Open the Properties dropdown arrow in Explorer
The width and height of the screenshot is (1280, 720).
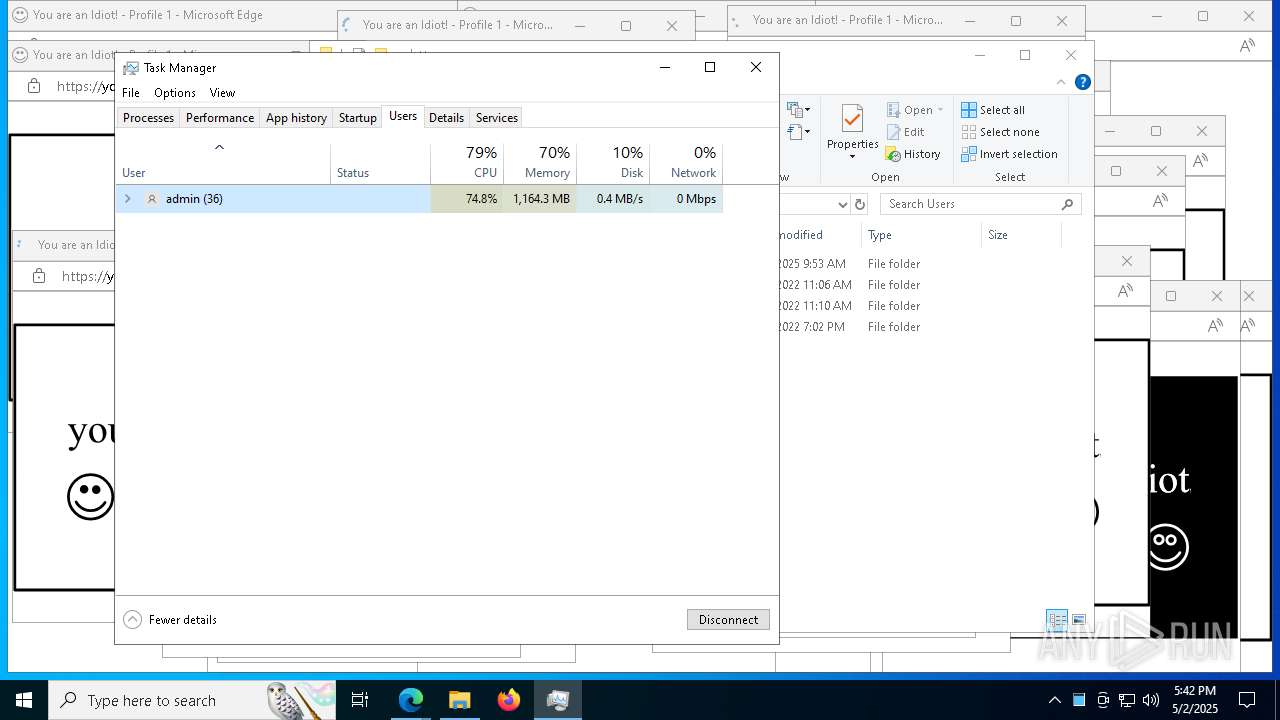852,157
